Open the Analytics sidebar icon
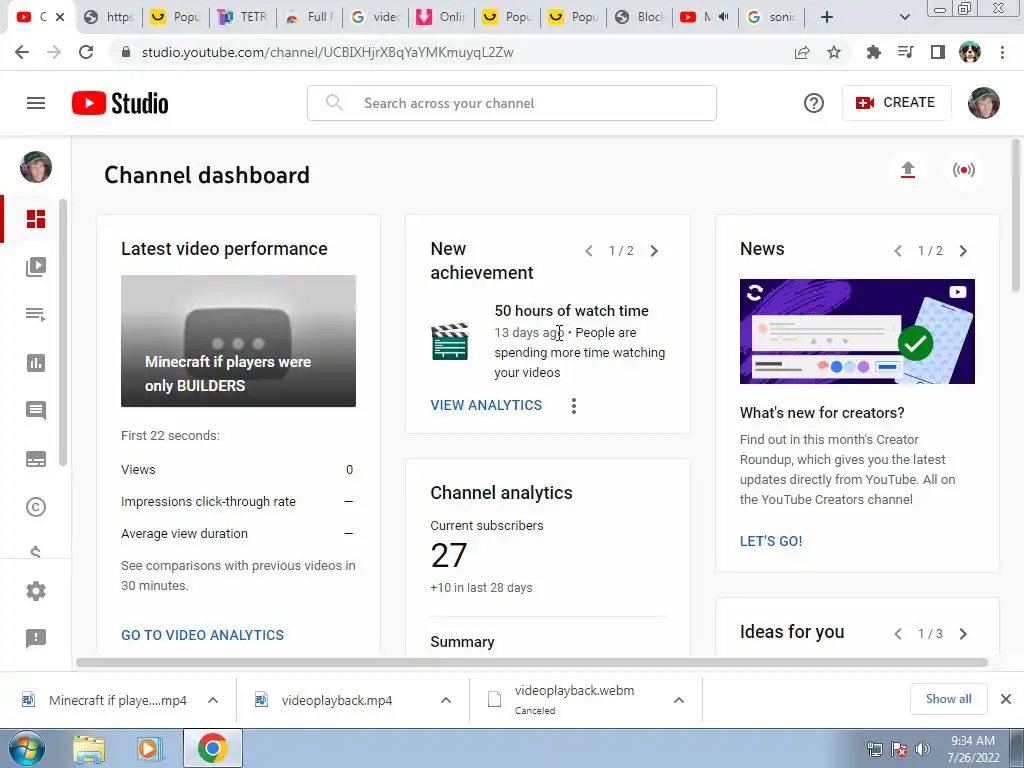The height and width of the screenshot is (768, 1024). (36, 362)
